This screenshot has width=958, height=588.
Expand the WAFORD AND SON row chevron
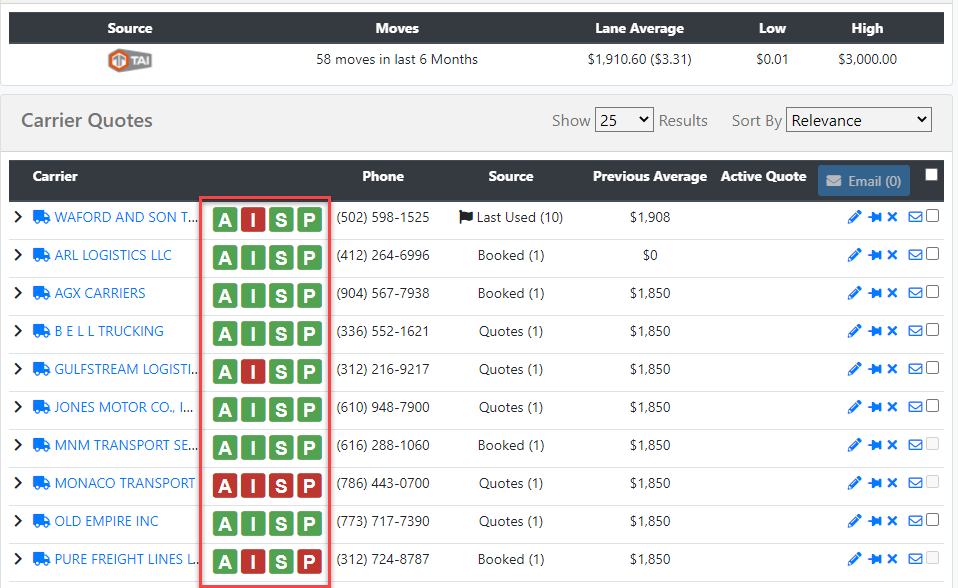pyautogui.click(x=18, y=217)
